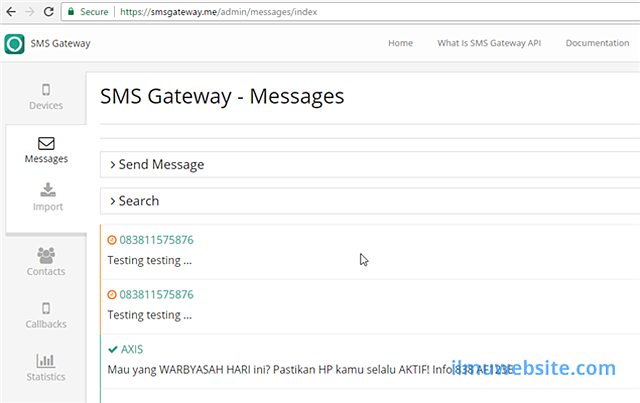Open the Statistics chart sidebar item
Screen dimensions: 640x403
coord(46,368)
